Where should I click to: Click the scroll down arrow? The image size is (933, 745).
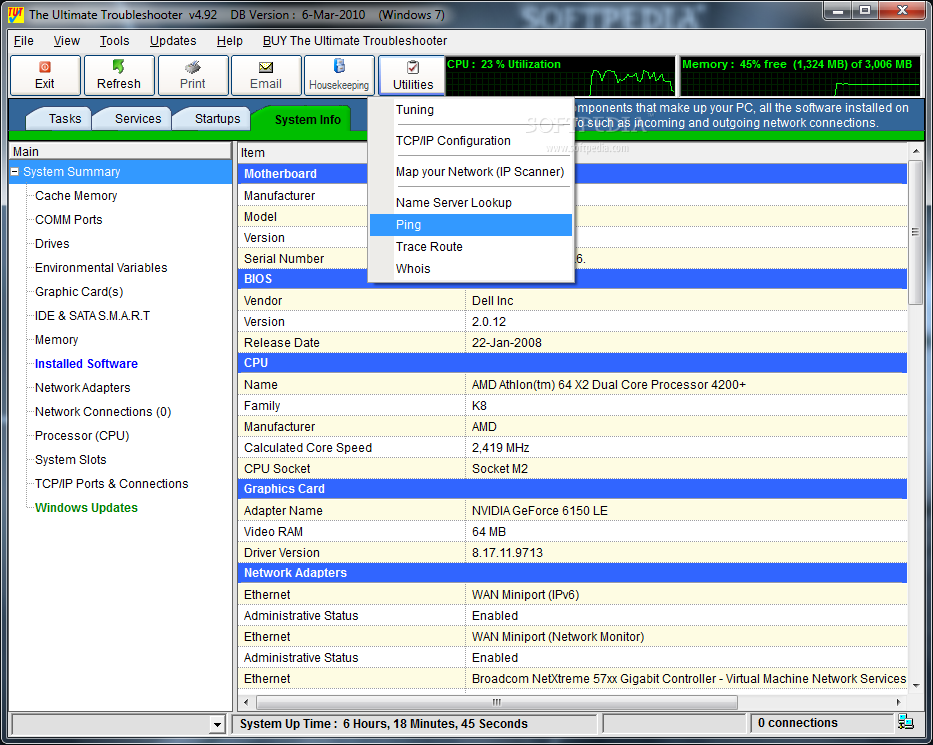915,685
